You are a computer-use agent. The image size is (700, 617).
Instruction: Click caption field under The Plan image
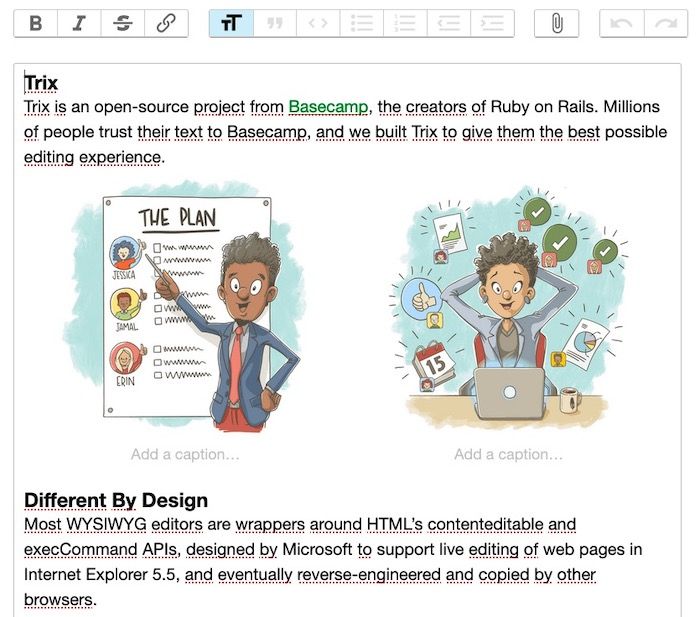click(x=185, y=455)
